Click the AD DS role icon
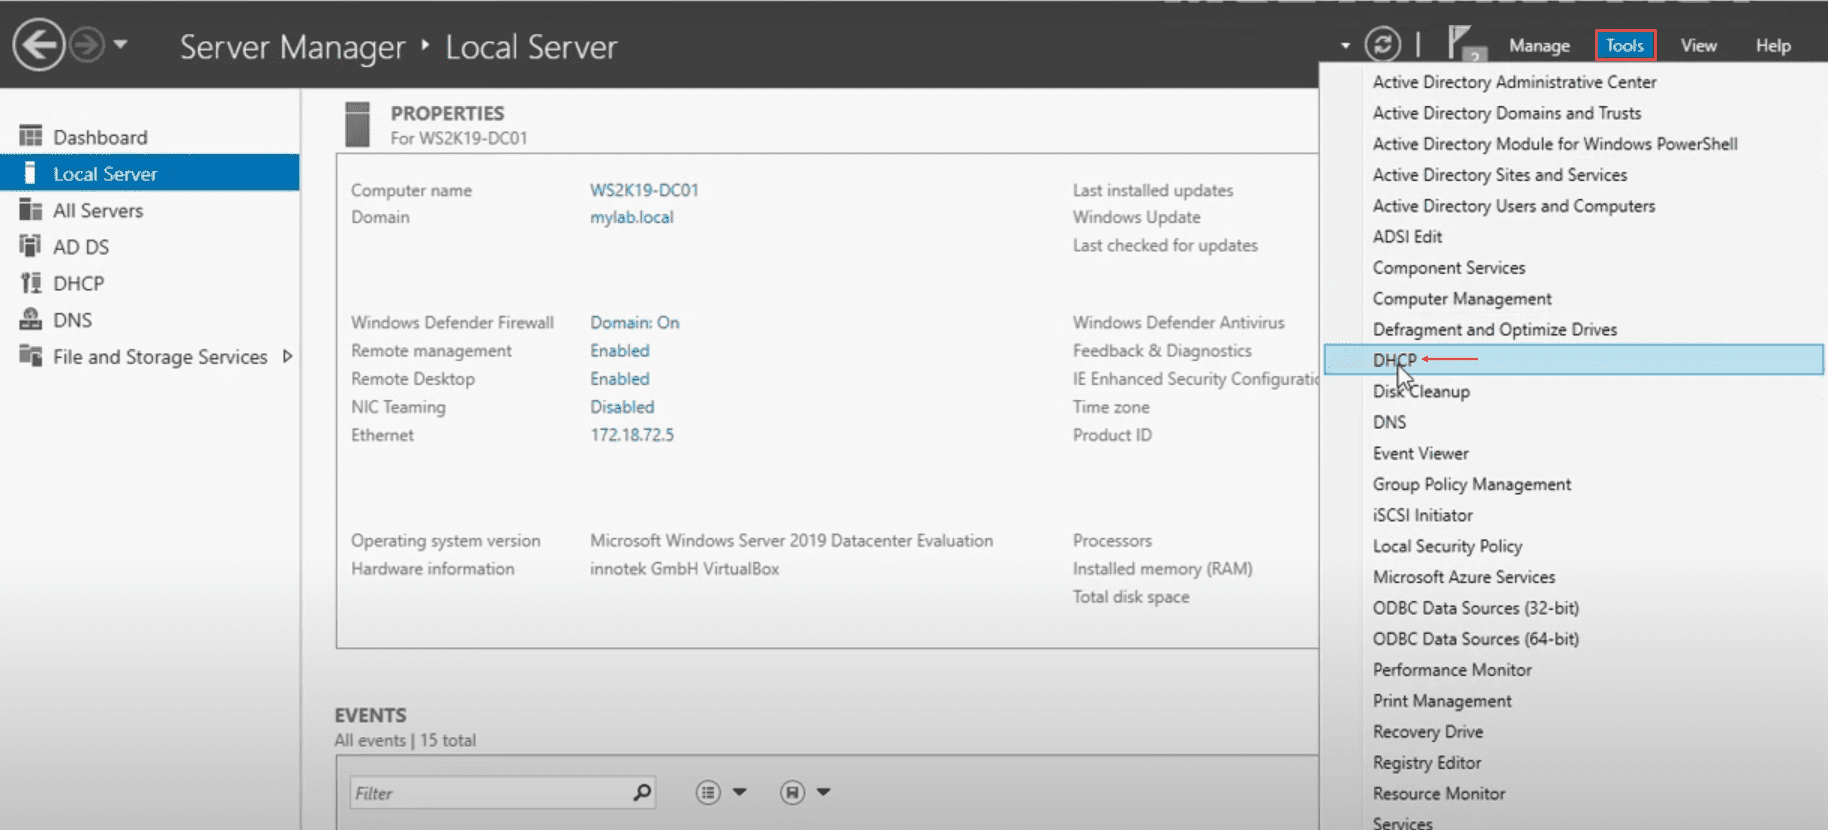The height and width of the screenshot is (830, 1828). coord(31,246)
